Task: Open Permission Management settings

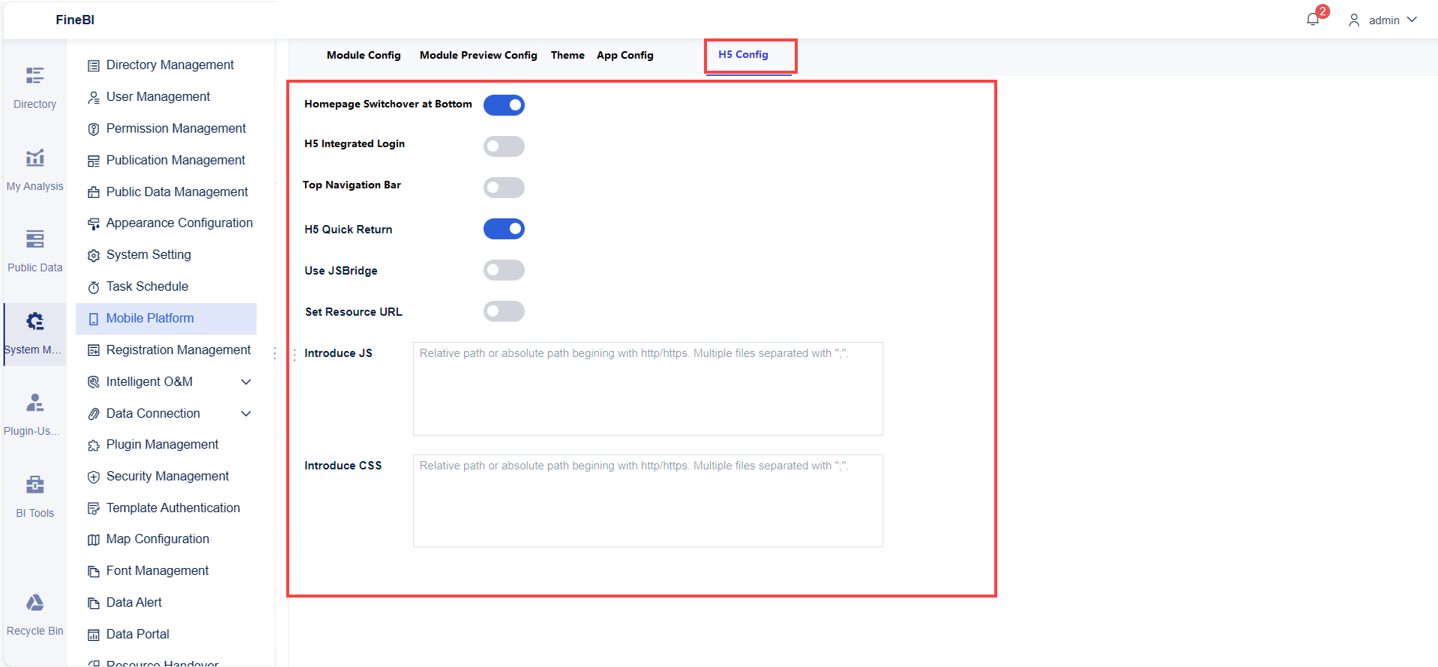Action: (x=176, y=128)
